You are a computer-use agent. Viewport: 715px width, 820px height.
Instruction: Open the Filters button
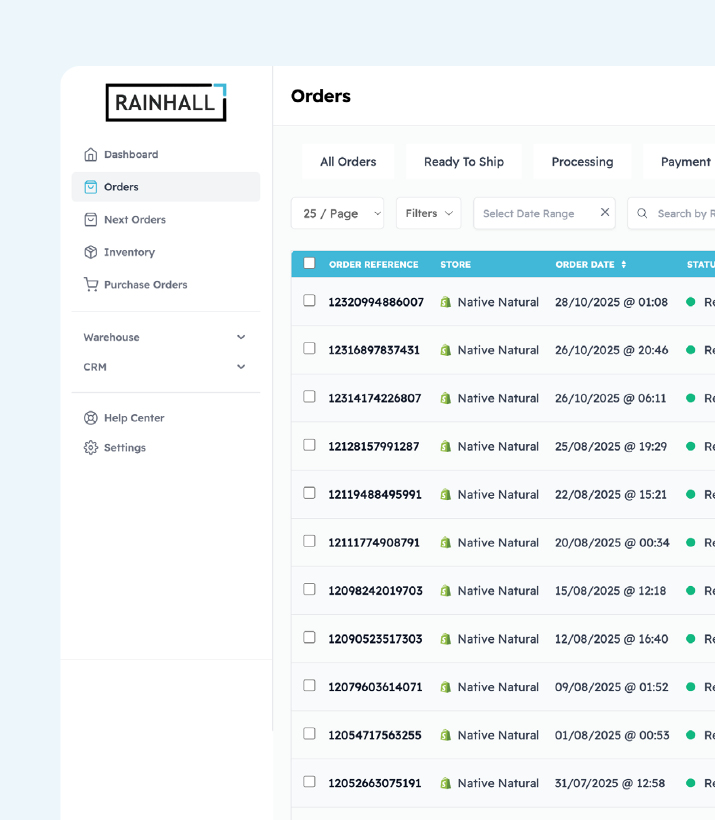(x=428, y=213)
